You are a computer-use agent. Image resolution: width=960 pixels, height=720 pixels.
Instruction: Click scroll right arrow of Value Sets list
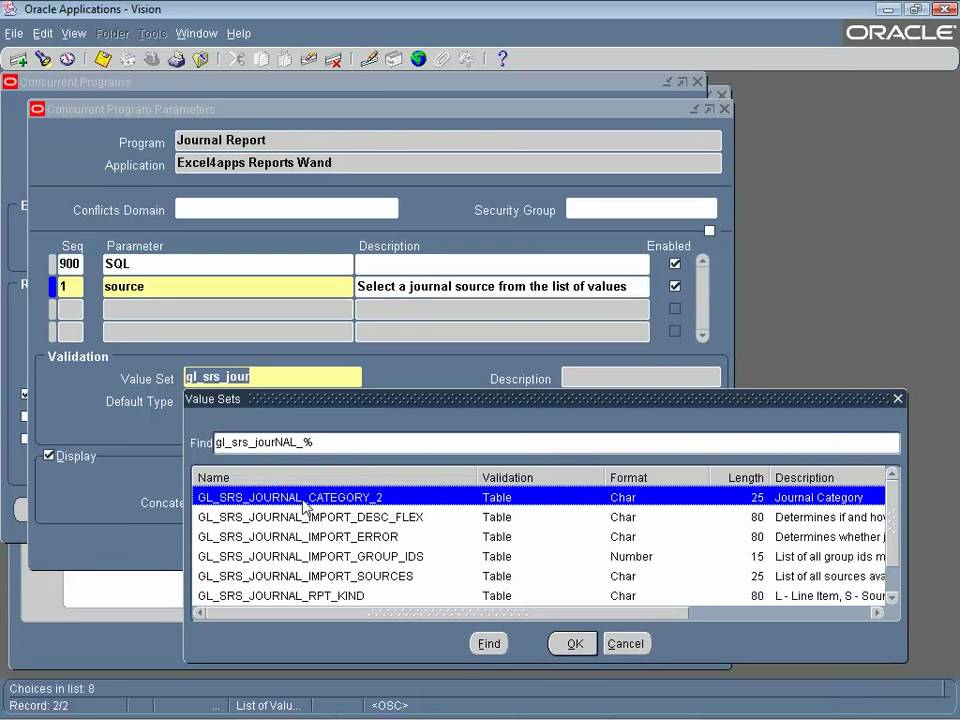[877, 612]
